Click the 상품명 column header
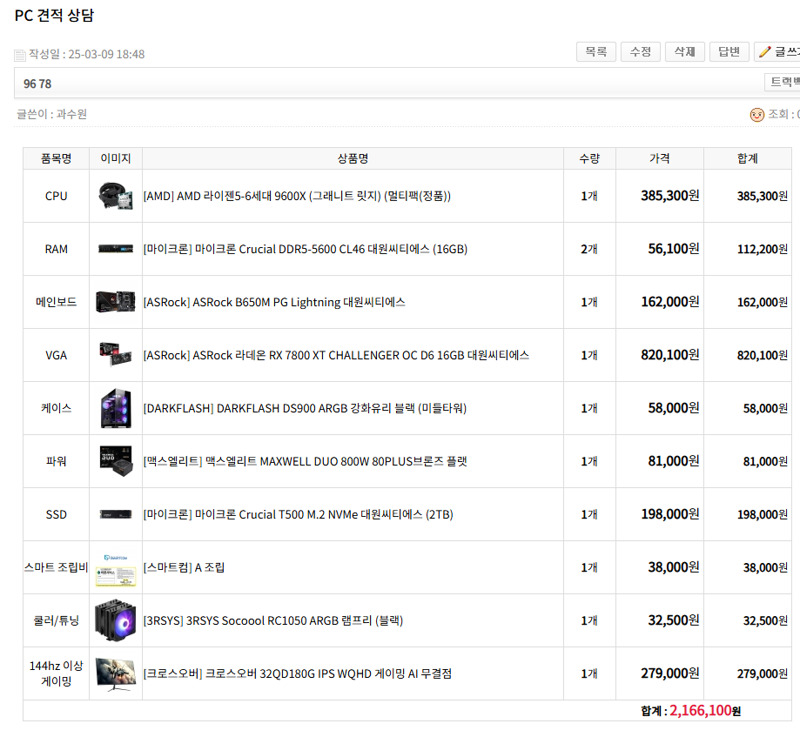This screenshot has height=737, width=800. (353, 159)
